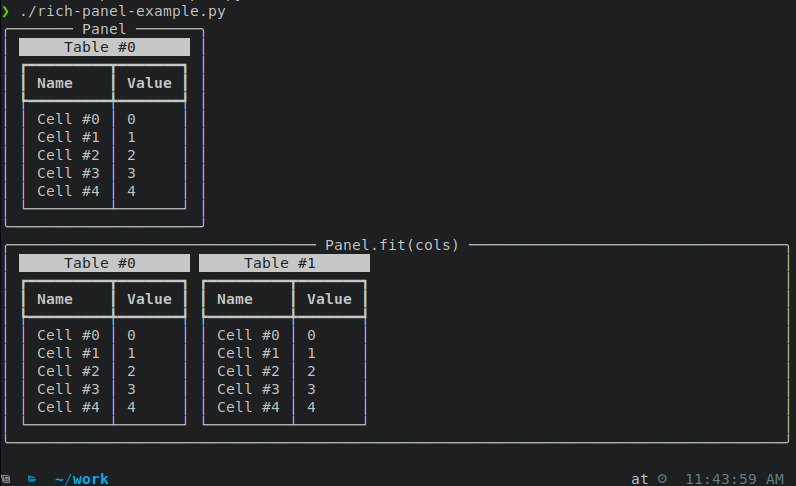The image size is (796, 486).
Task: Click the Table #0 title inside Panel
Action: click(104, 47)
